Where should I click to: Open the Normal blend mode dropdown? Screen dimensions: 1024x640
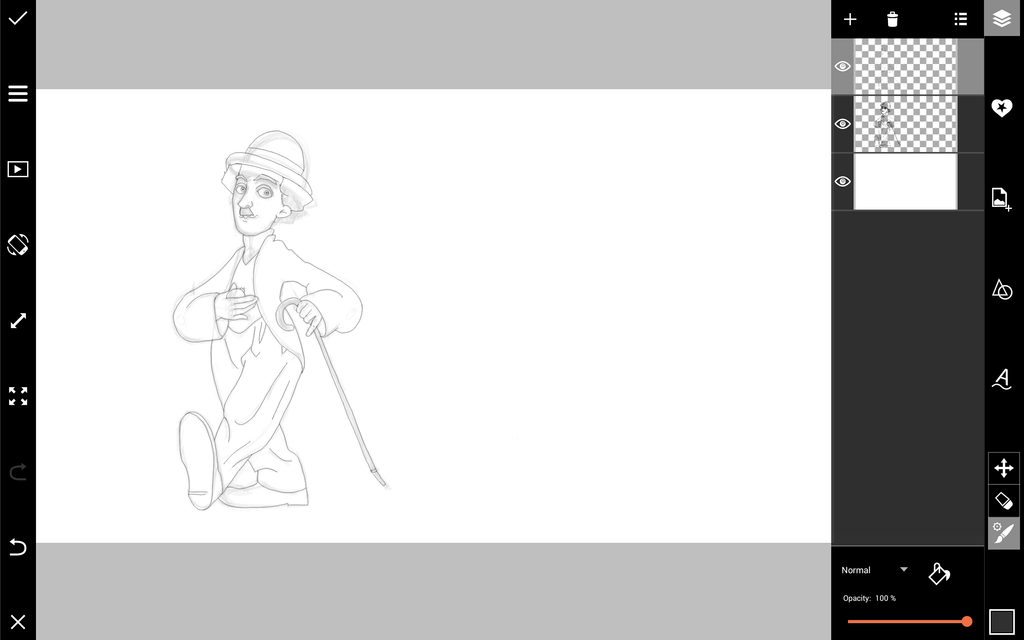[874, 570]
